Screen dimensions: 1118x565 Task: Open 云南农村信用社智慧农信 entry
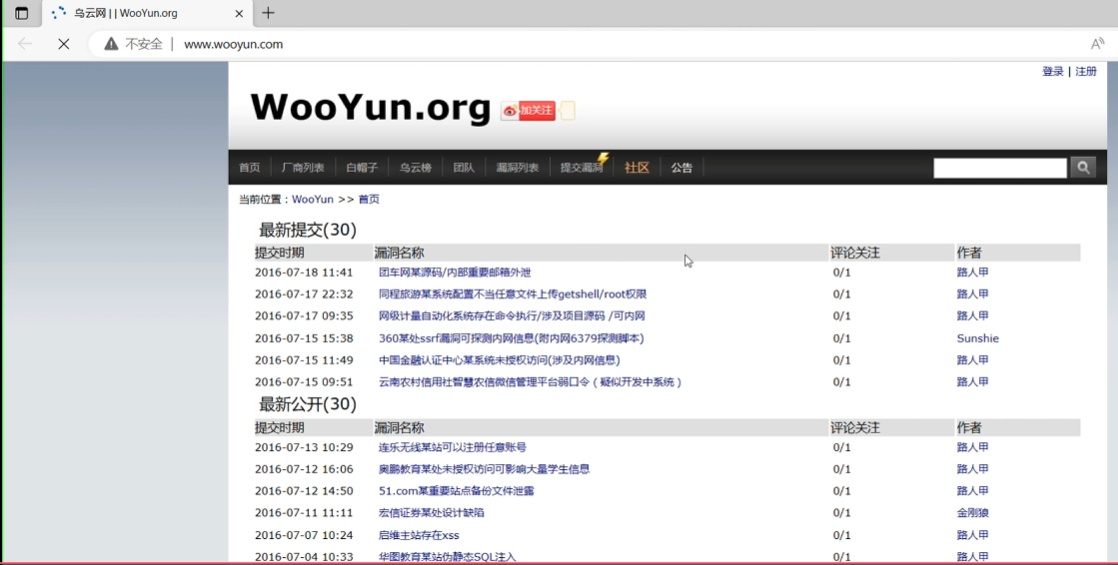(x=530, y=382)
